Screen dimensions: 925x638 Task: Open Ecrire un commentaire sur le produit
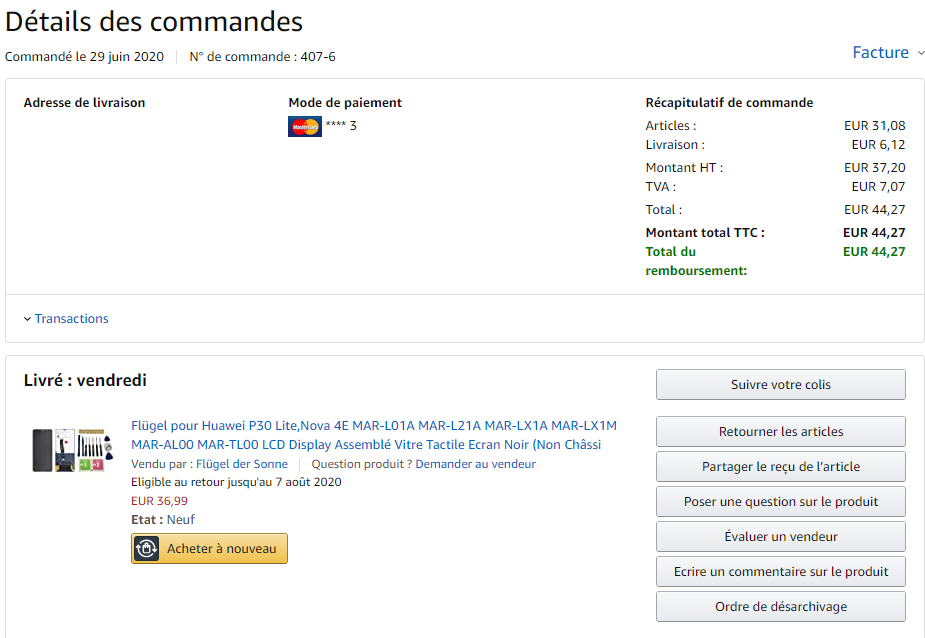780,572
